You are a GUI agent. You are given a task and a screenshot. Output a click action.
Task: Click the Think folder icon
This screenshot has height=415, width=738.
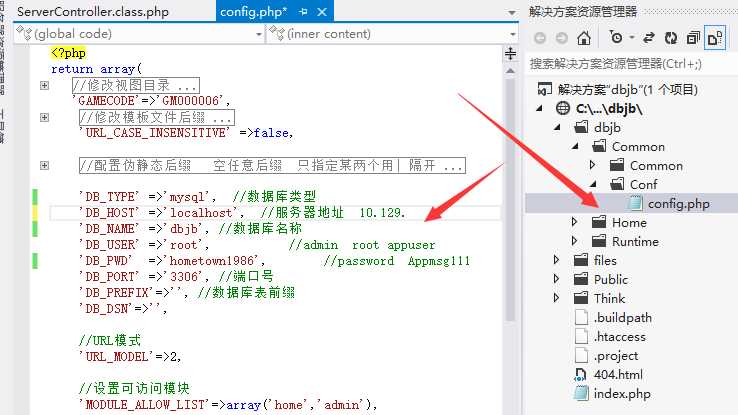click(581, 298)
